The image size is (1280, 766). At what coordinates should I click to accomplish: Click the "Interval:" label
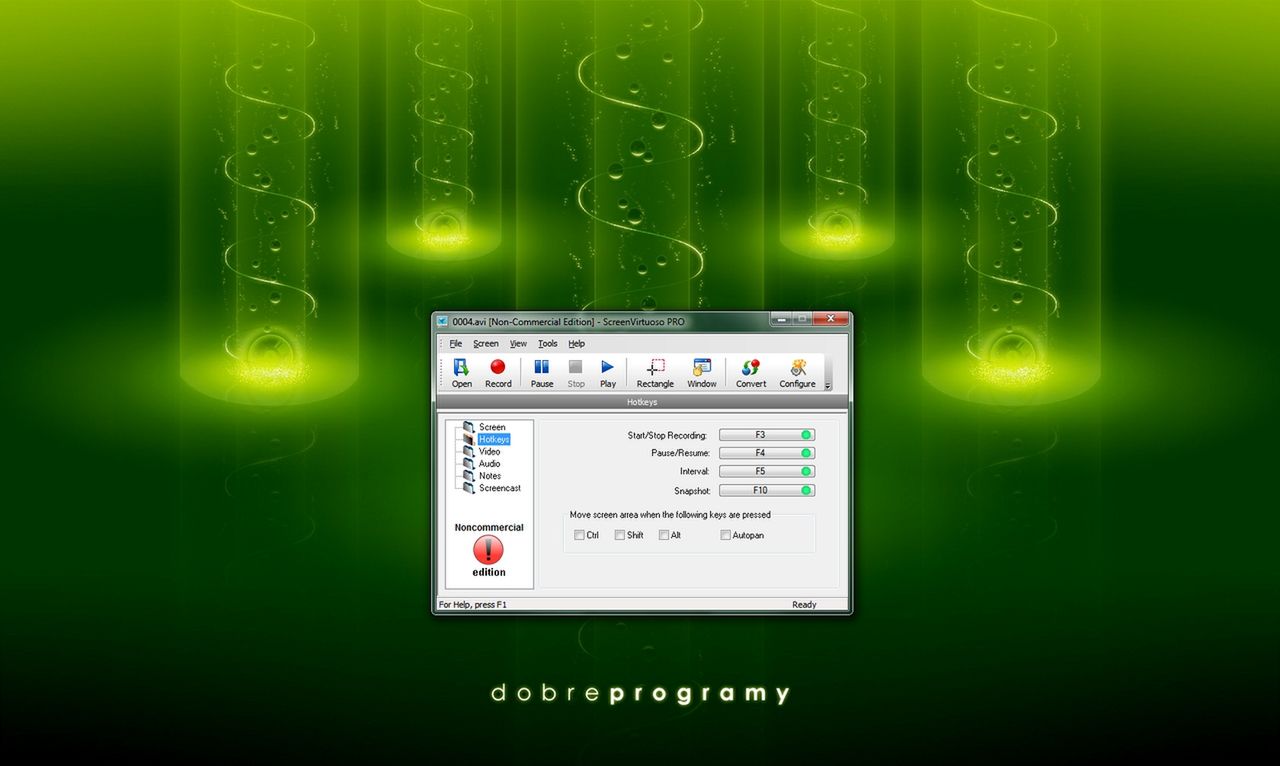tap(694, 471)
